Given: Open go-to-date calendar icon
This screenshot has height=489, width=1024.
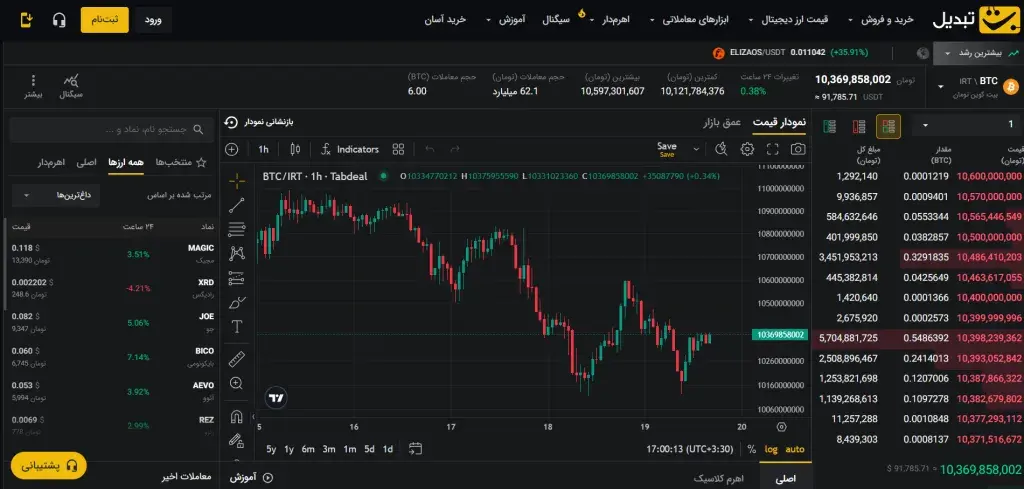Looking at the screenshot, I should [x=415, y=449].
